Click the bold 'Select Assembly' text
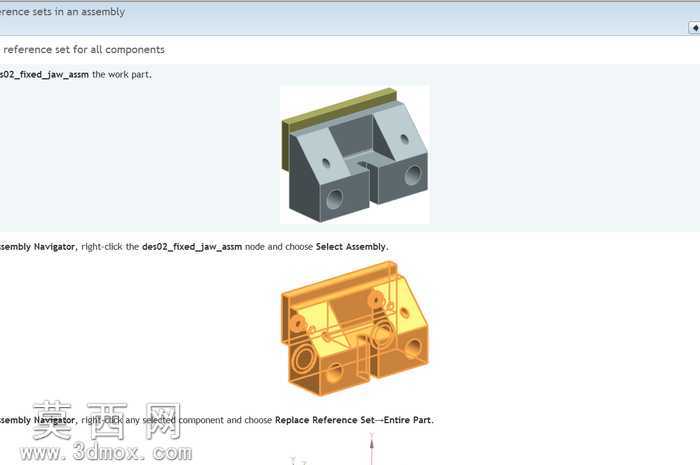 [x=351, y=247]
